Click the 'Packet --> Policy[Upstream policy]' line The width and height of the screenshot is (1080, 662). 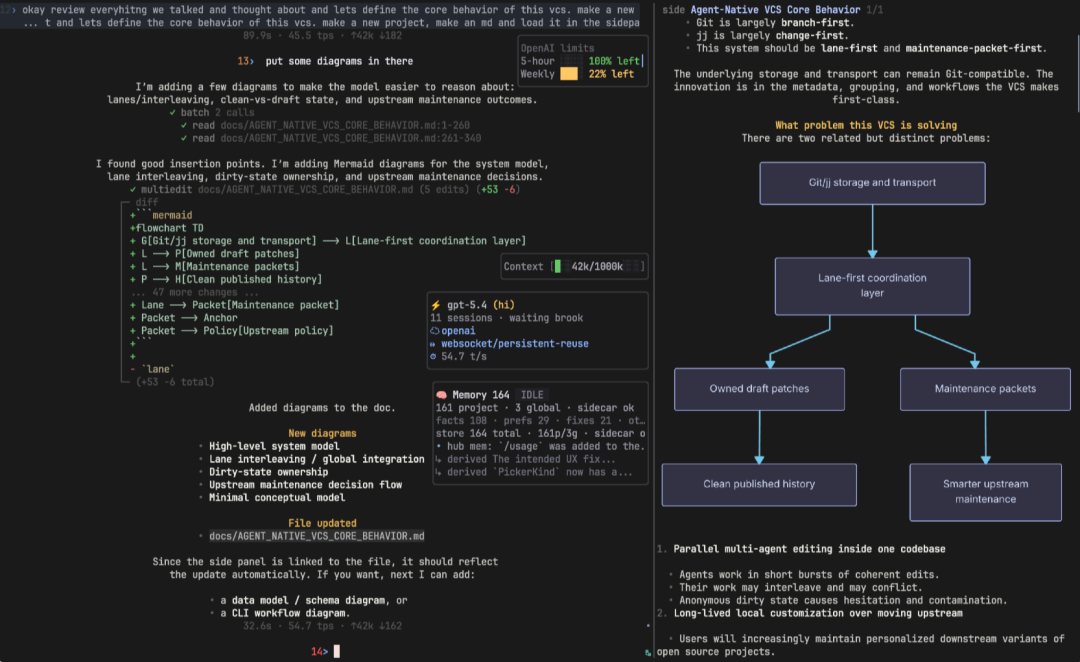231,331
